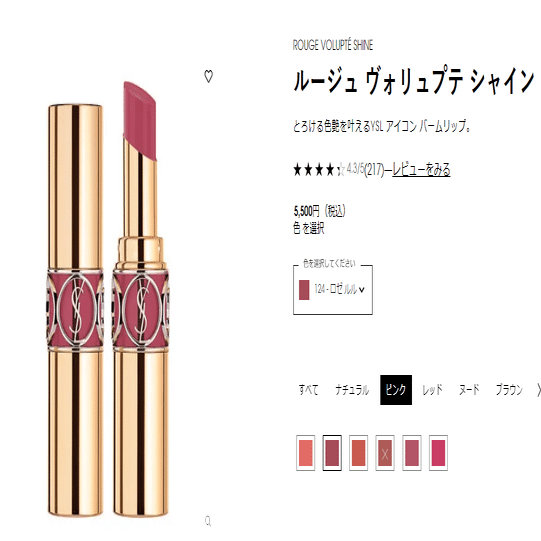Select the すべて color filter tab
The height and width of the screenshot is (541, 541).
308,390
